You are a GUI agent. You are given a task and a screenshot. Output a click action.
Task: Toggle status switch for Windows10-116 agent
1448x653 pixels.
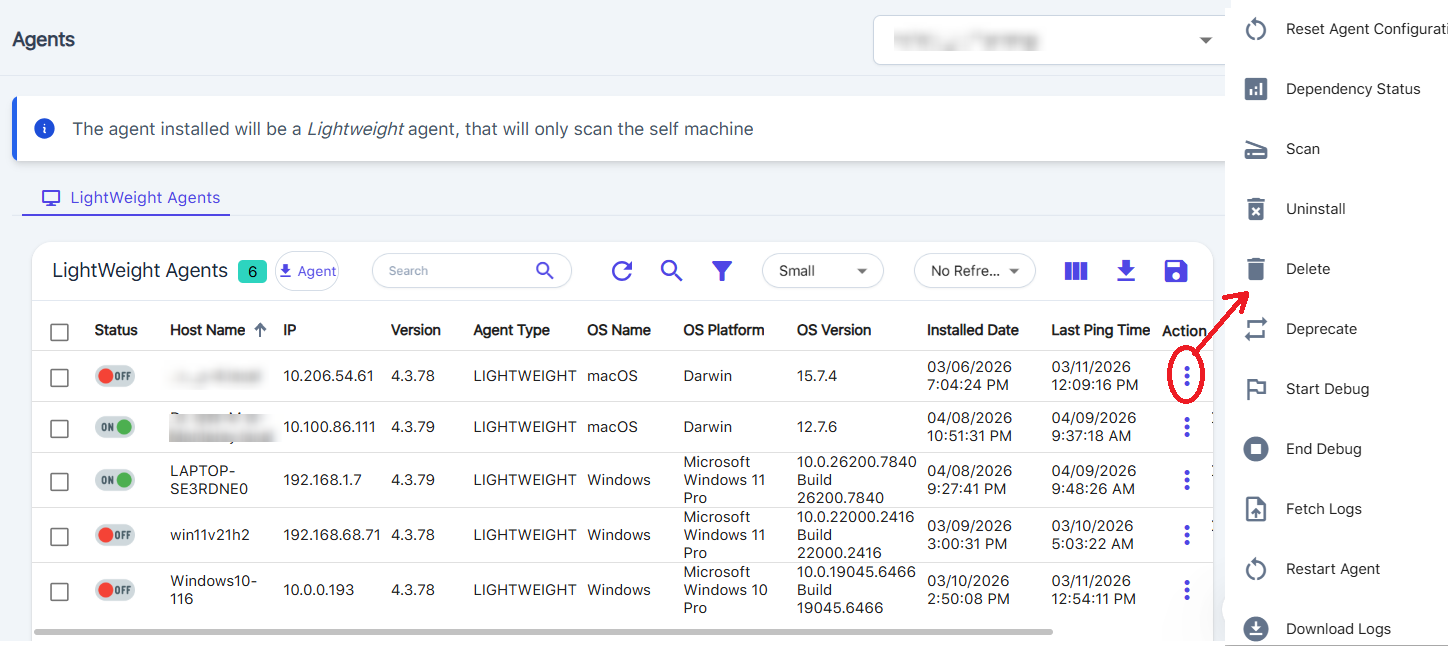coord(115,590)
